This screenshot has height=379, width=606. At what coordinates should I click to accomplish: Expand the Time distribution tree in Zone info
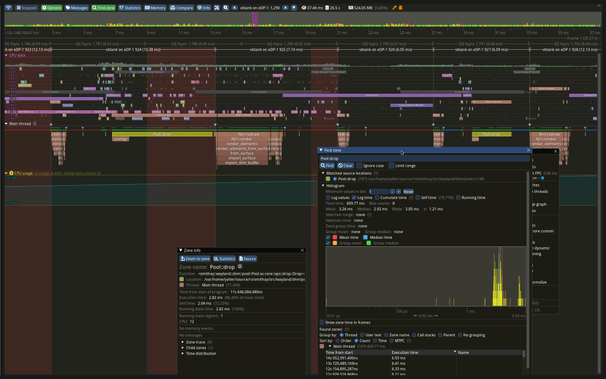point(183,353)
